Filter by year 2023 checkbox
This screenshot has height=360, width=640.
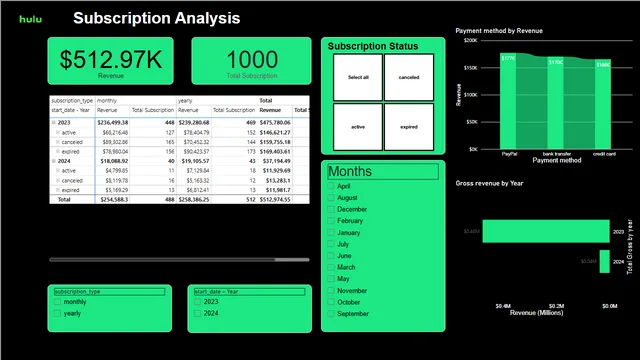[198, 302]
